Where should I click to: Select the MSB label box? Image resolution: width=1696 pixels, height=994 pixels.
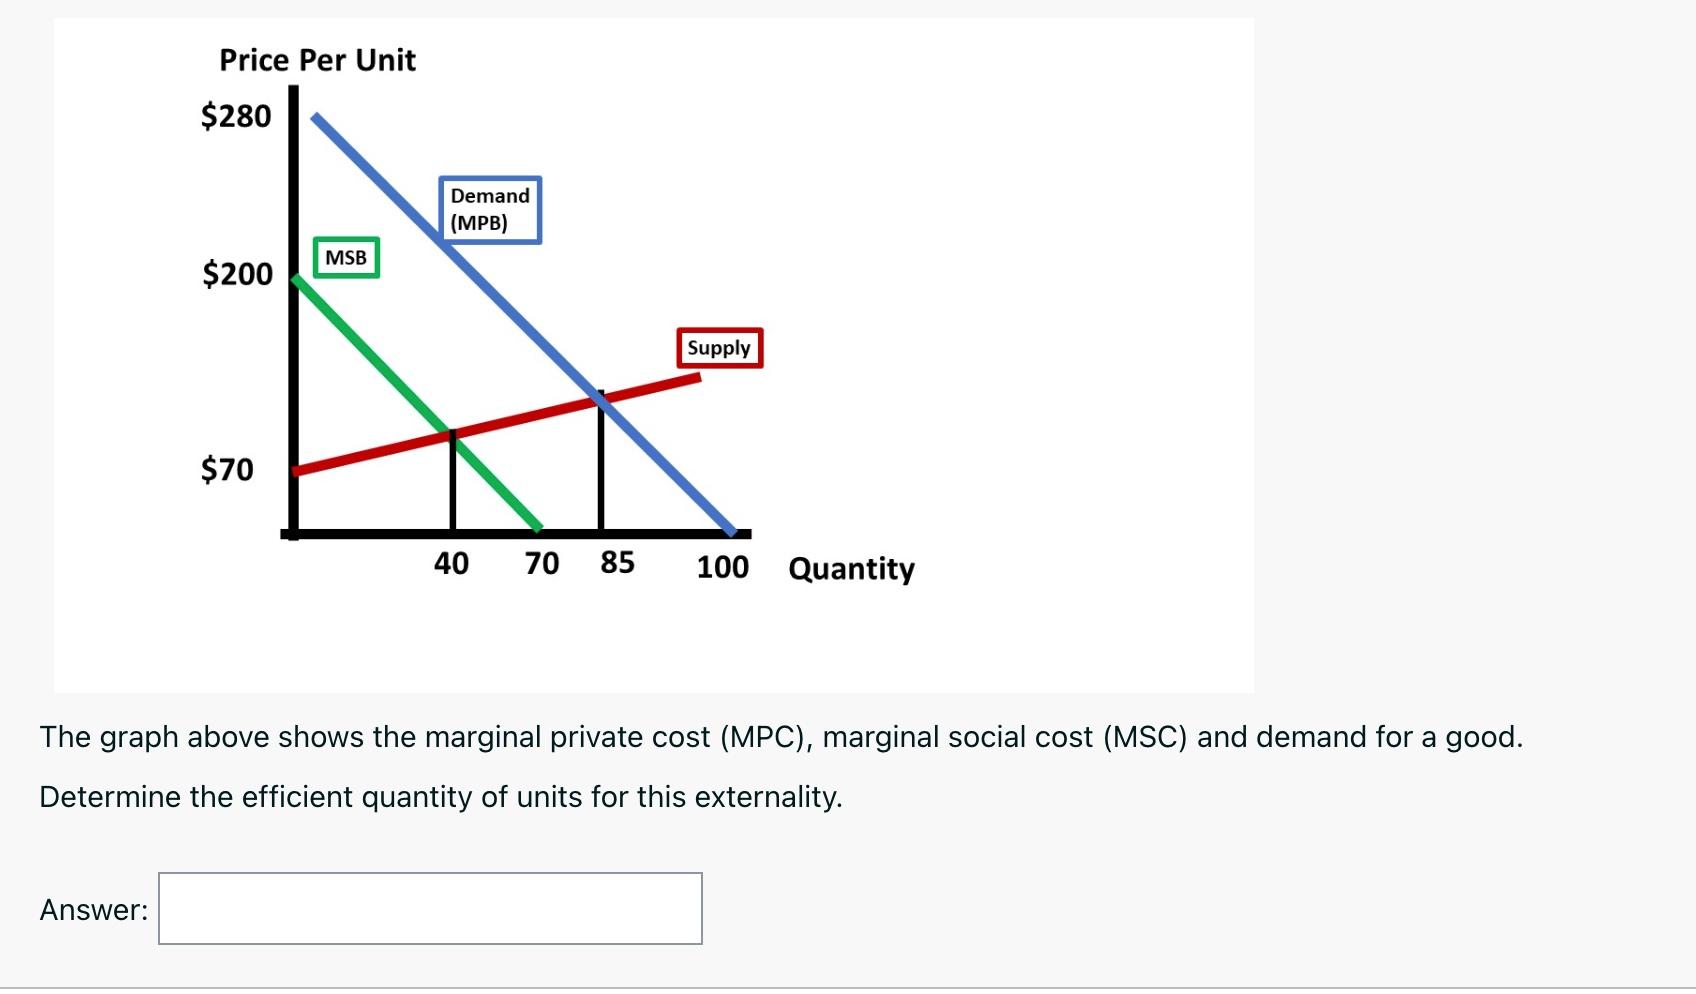(347, 257)
